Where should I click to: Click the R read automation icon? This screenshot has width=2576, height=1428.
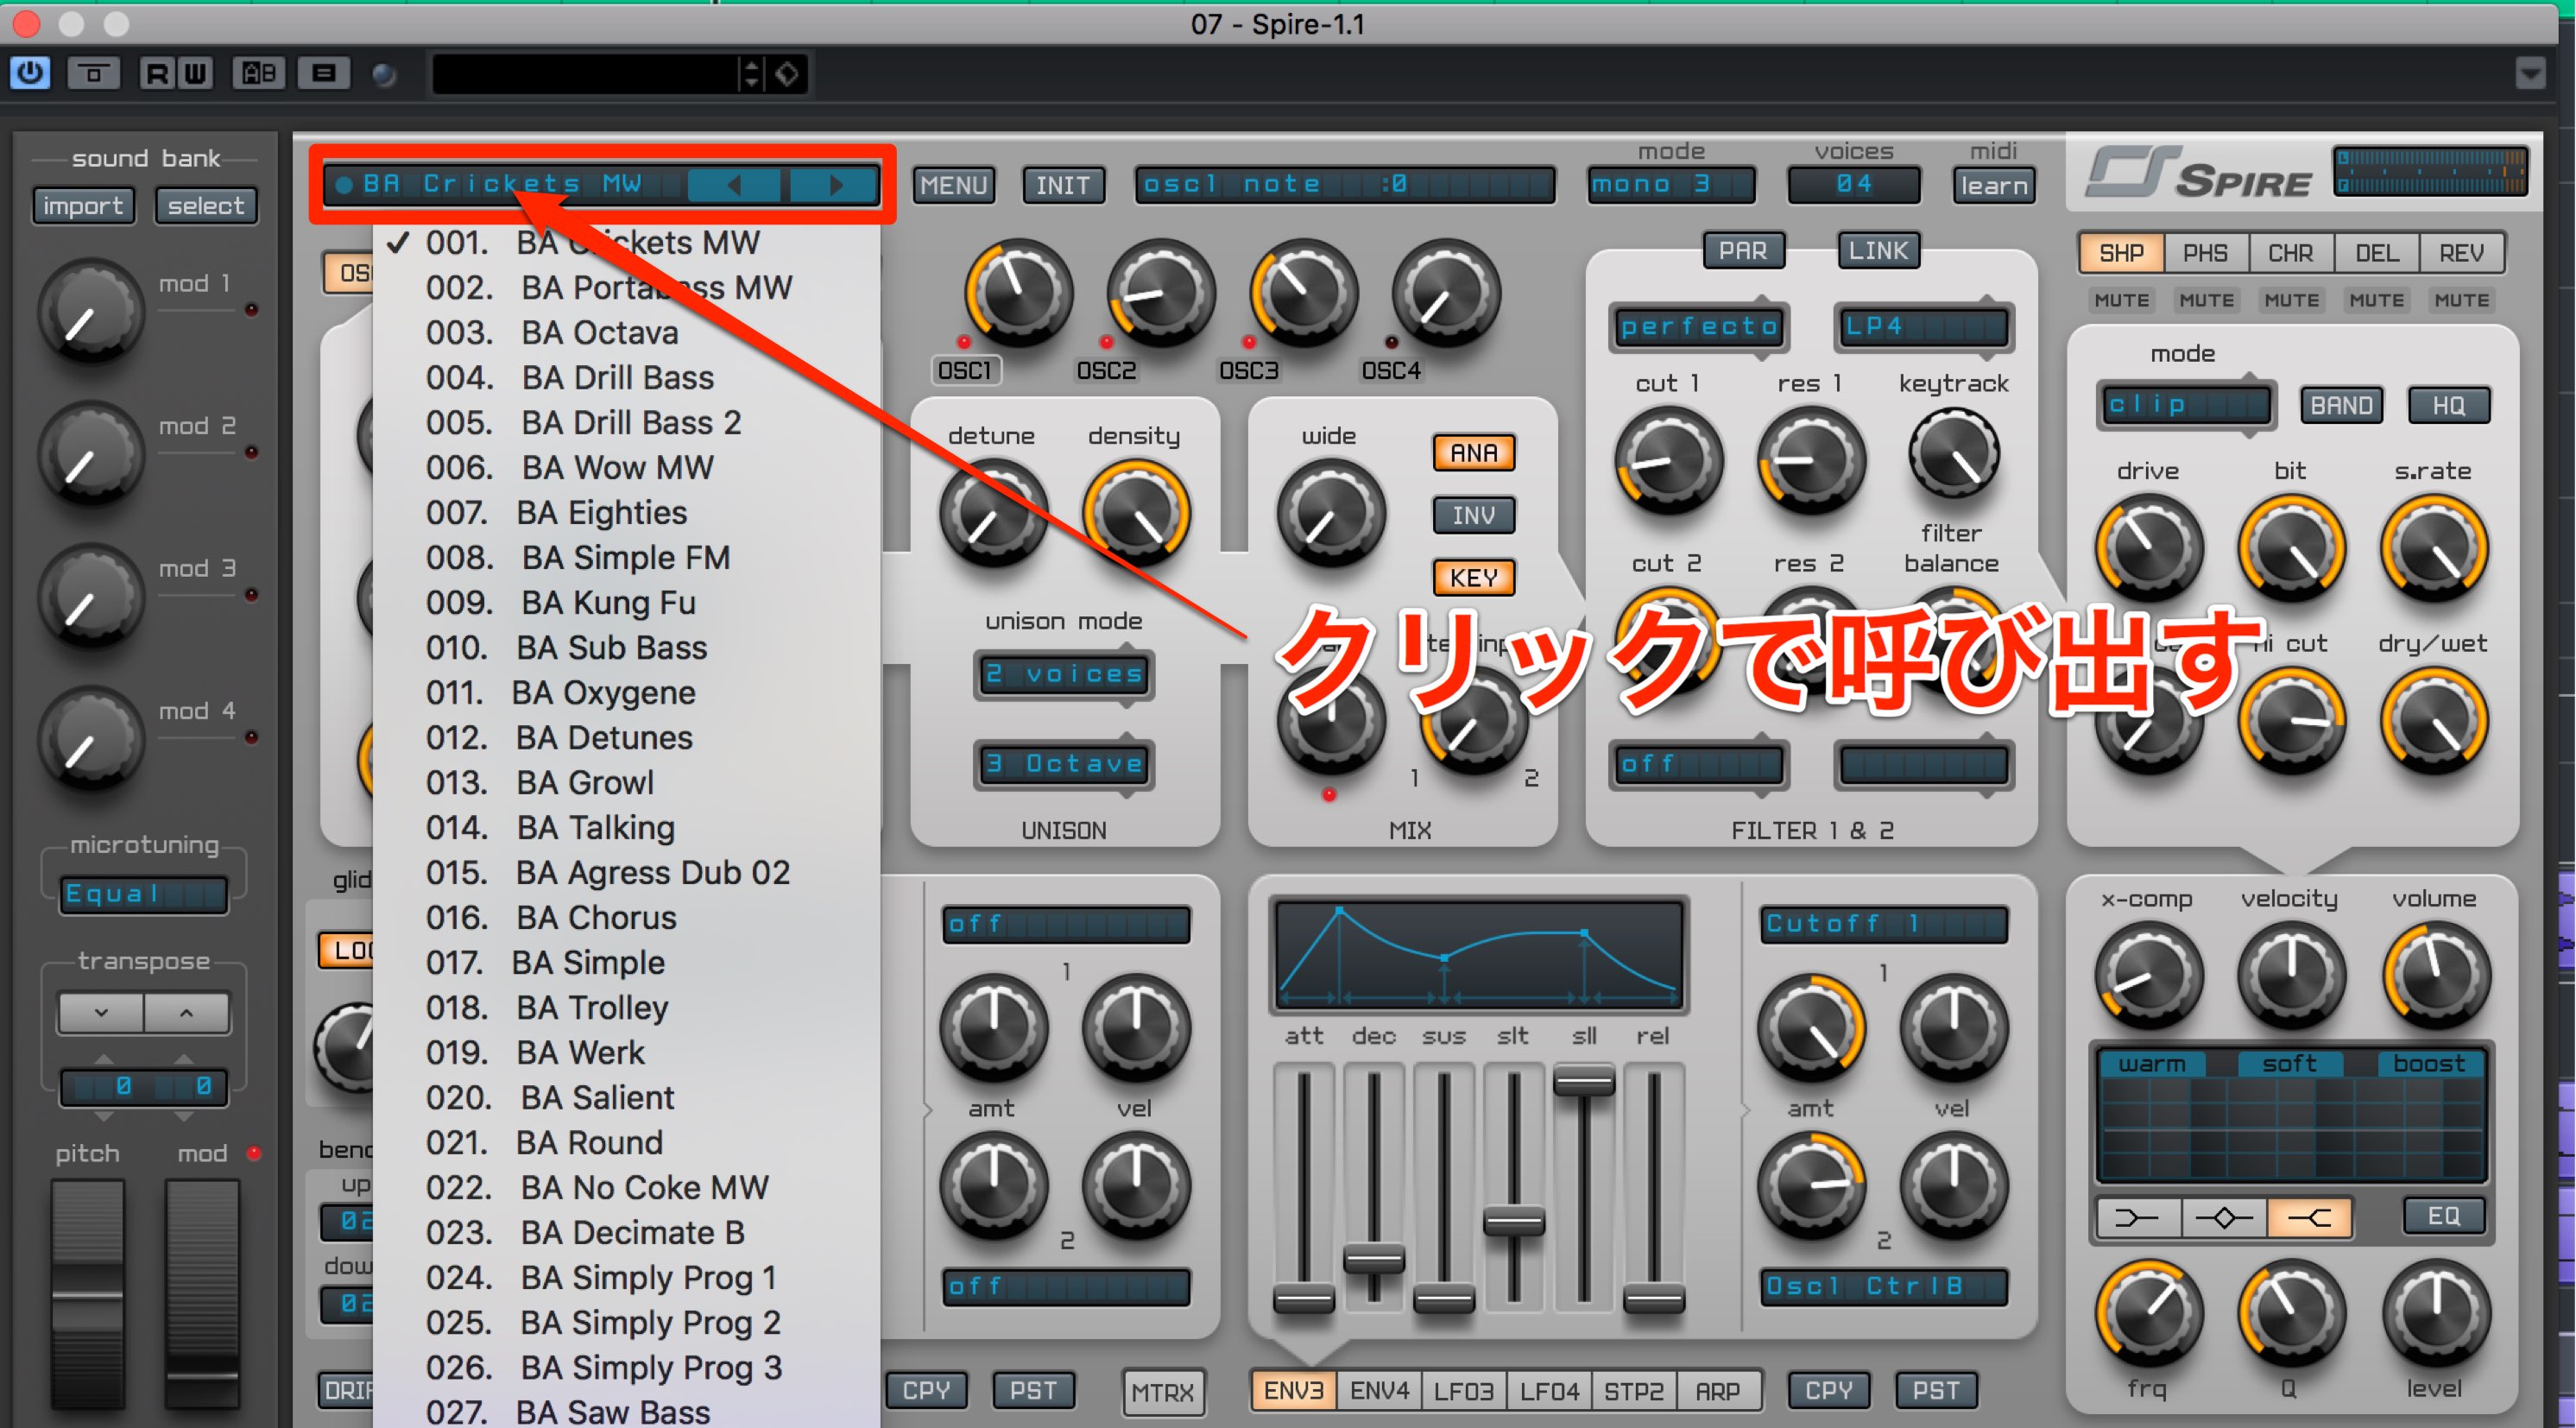pyautogui.click(x=157, y=73)
